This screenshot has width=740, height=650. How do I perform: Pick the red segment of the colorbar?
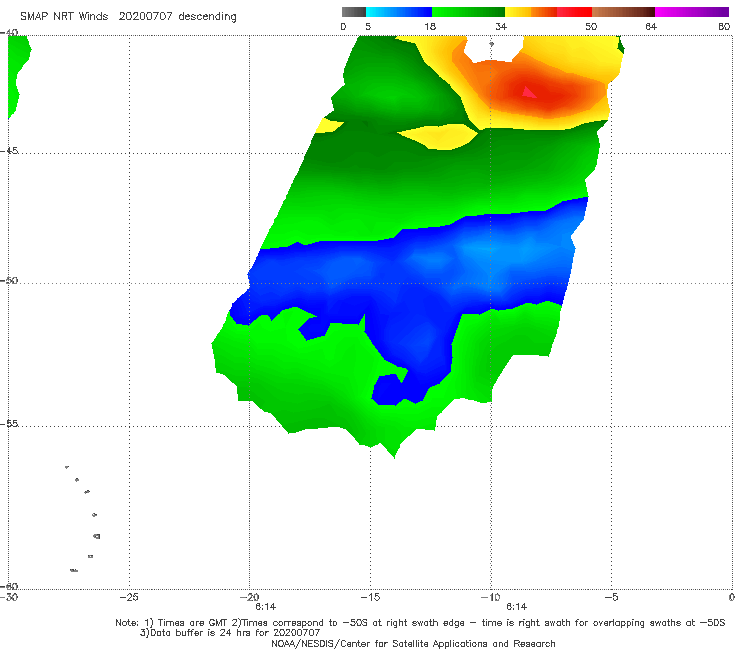click(x=574, y=12)
